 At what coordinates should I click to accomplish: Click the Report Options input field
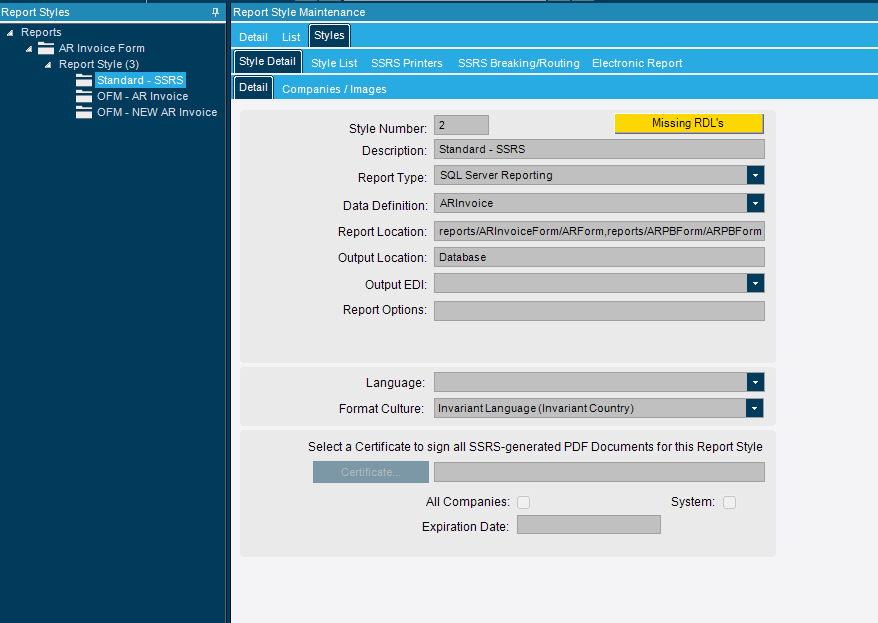[x=599, y=310]
